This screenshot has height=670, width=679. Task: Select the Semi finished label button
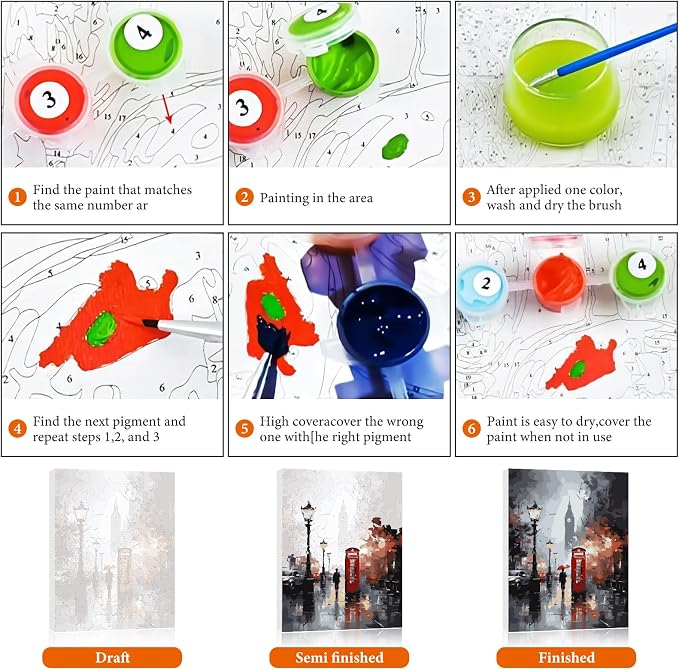(x=339, y=657)
